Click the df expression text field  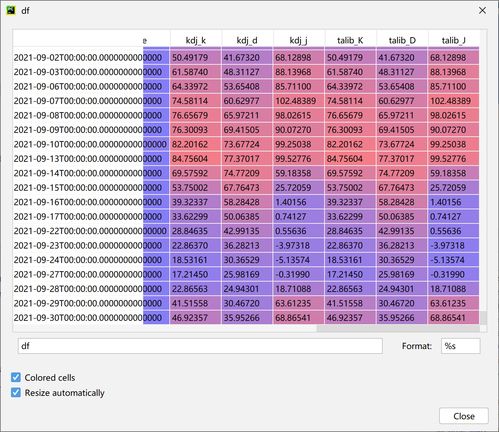pos(200,346)
